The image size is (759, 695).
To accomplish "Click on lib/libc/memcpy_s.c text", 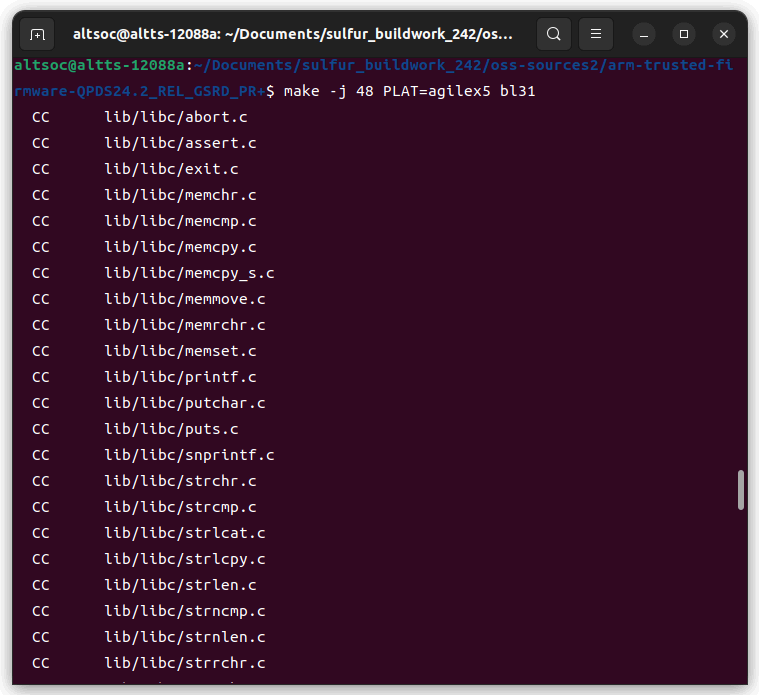I will 189,273.
